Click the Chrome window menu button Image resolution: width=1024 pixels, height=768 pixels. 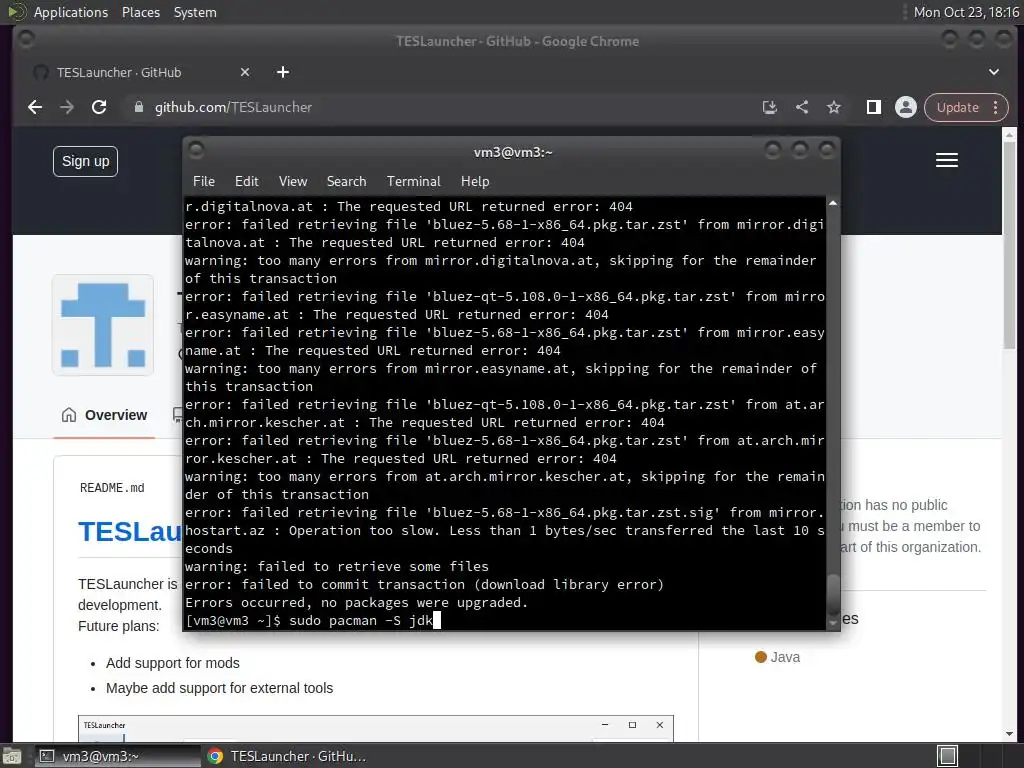coord(27,40)
